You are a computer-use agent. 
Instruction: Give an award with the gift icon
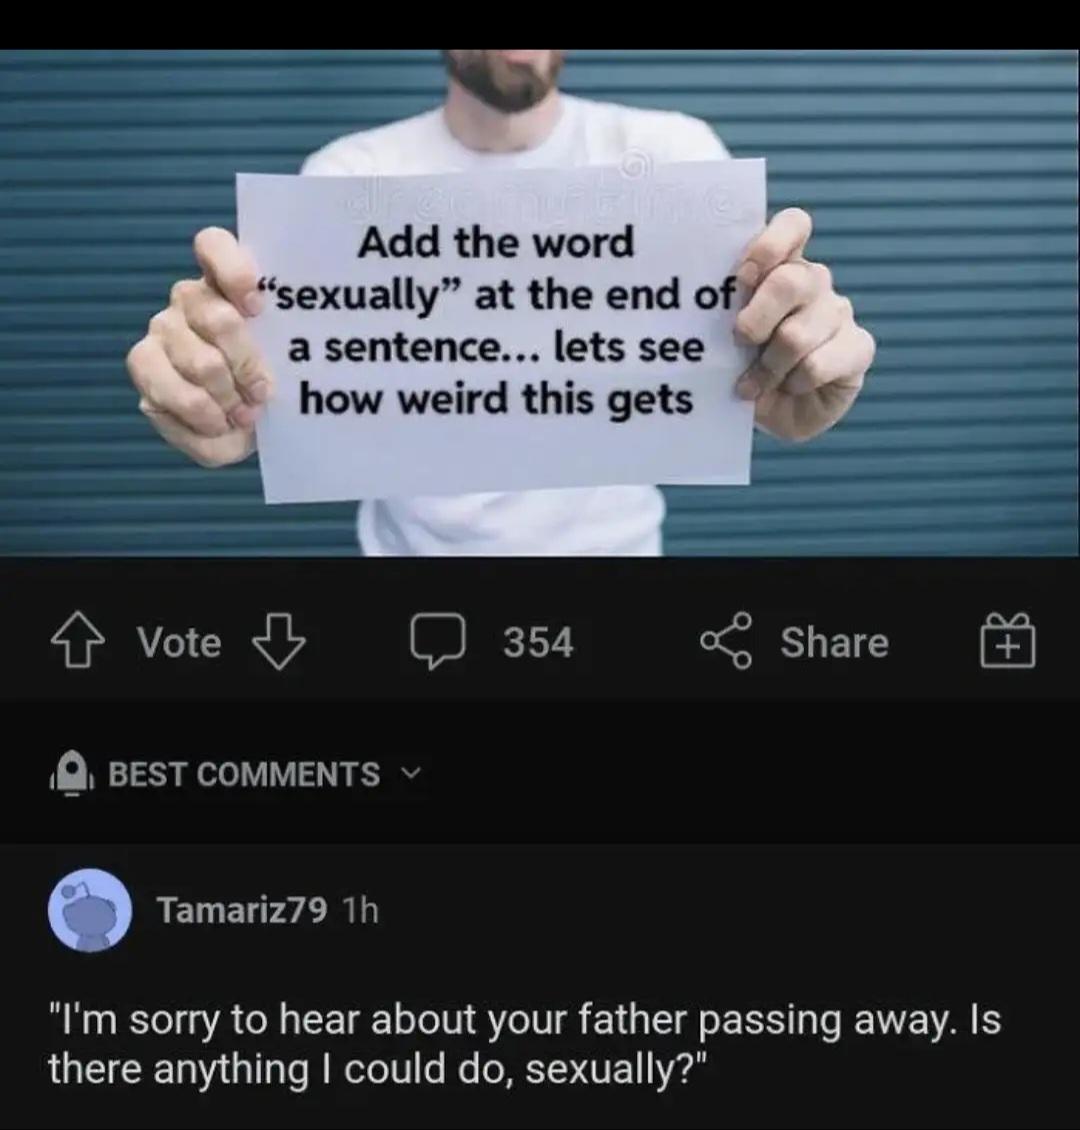tap(1008, 641)
